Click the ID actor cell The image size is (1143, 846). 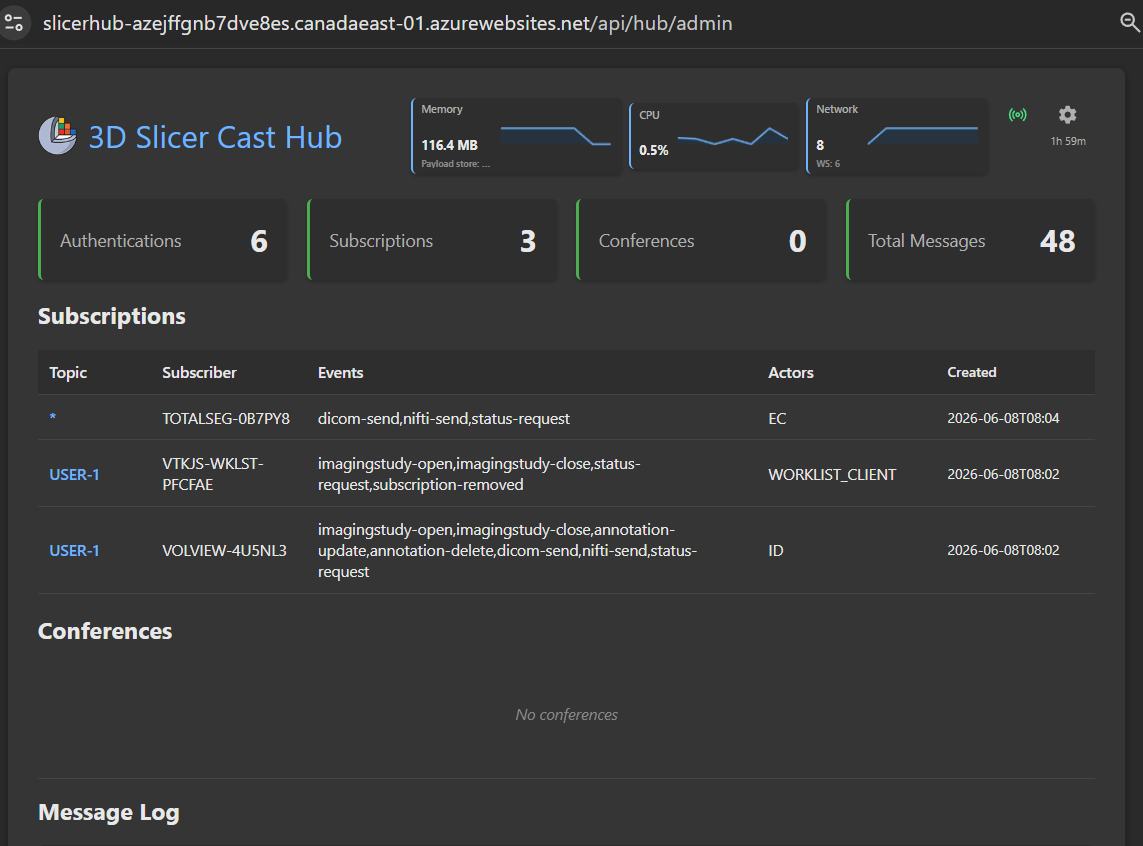776,551
